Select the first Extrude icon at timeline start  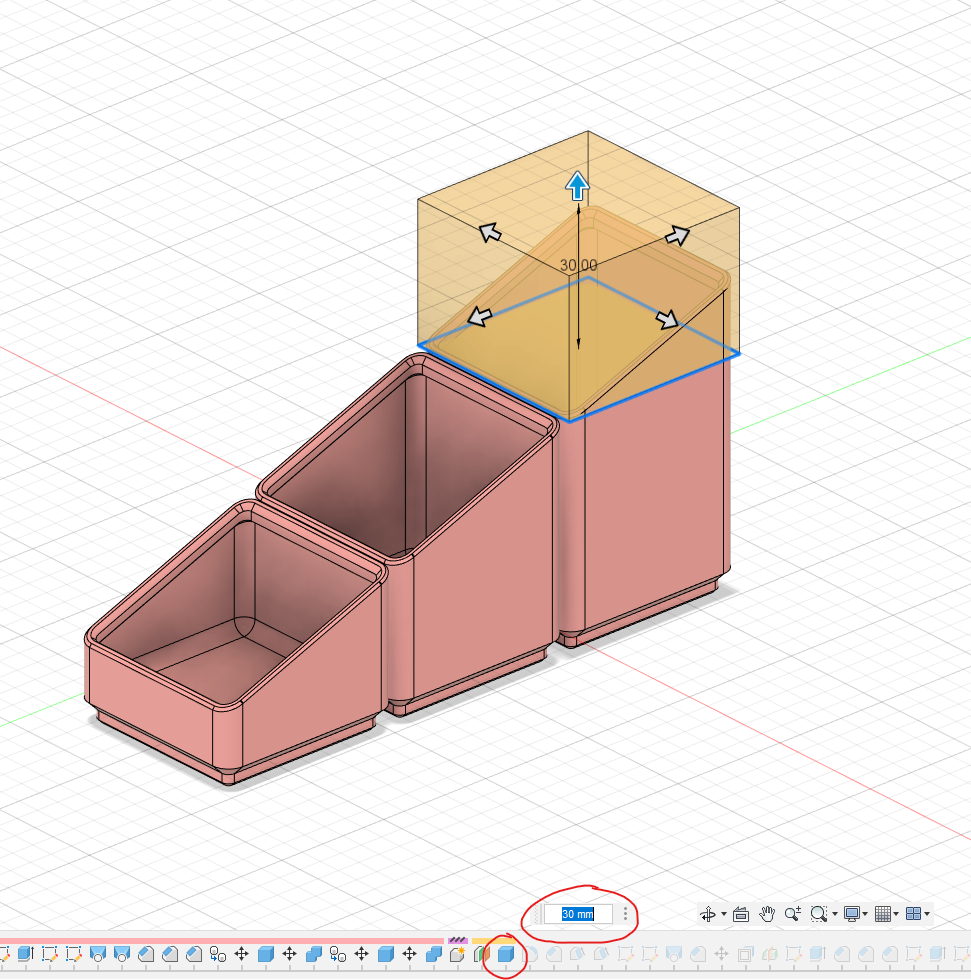[x=25, y=954]
